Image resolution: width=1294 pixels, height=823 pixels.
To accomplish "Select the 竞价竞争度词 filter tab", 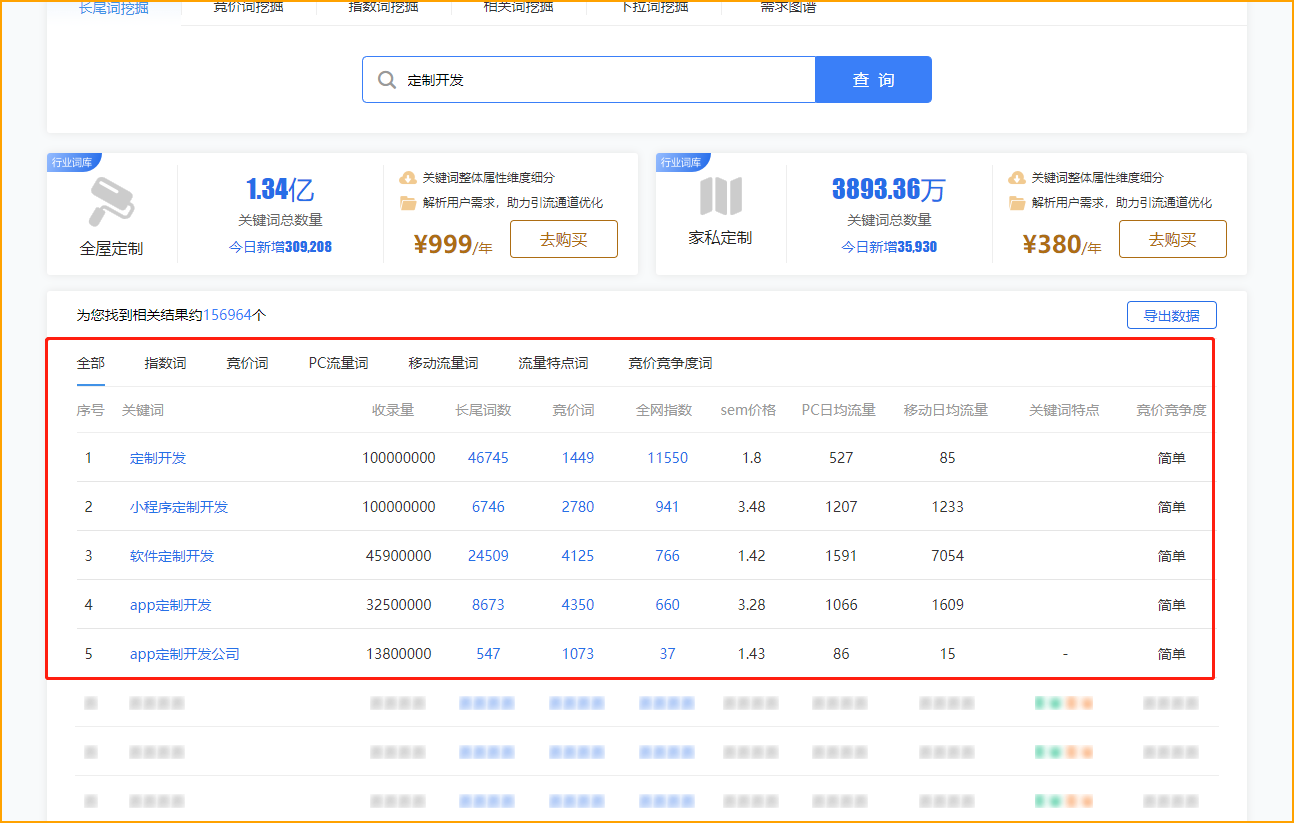I will [x=670, y=363].
